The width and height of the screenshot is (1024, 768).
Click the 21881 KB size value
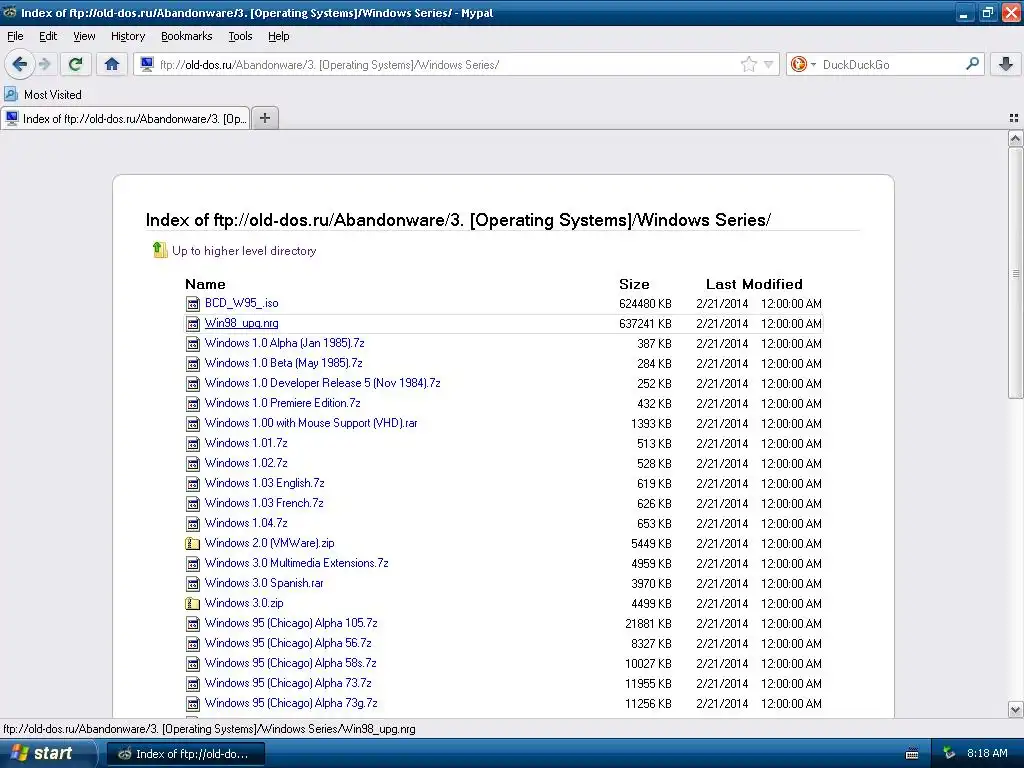tap(648, 624)
